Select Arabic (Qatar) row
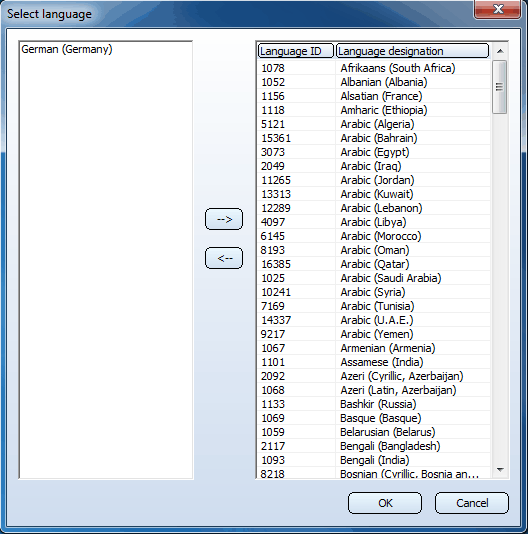The image size is (528, 534). tap(374, 264)
